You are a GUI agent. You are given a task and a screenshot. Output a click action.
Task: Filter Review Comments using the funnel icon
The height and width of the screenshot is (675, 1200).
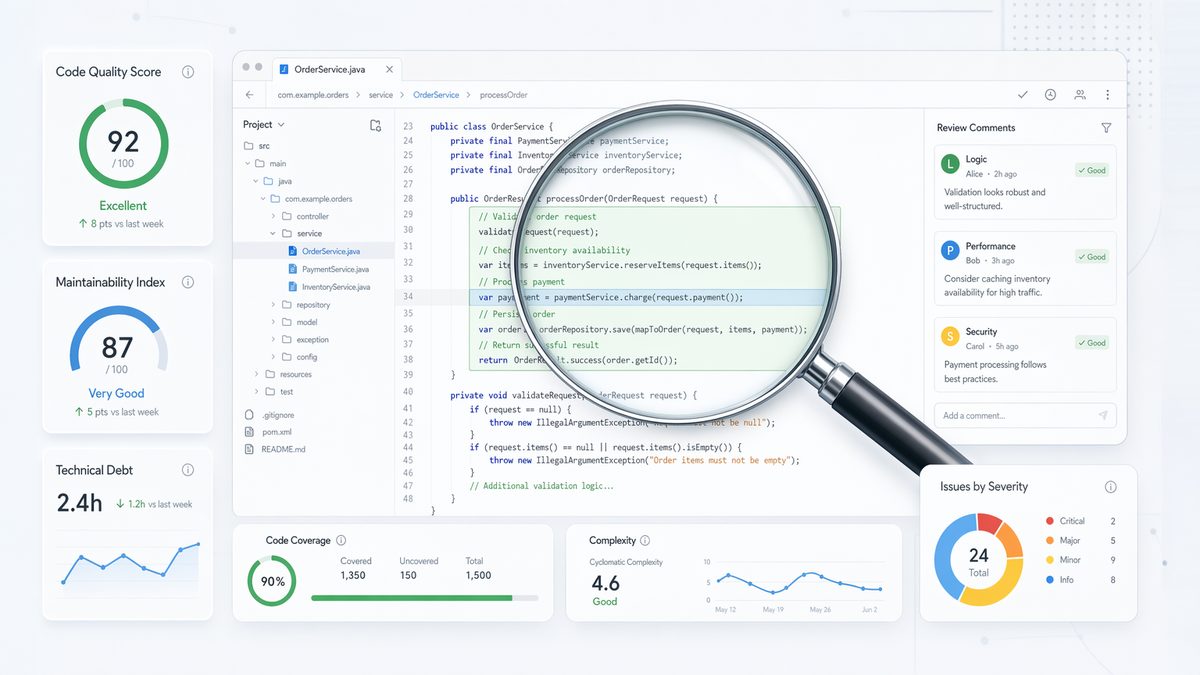1106,128
